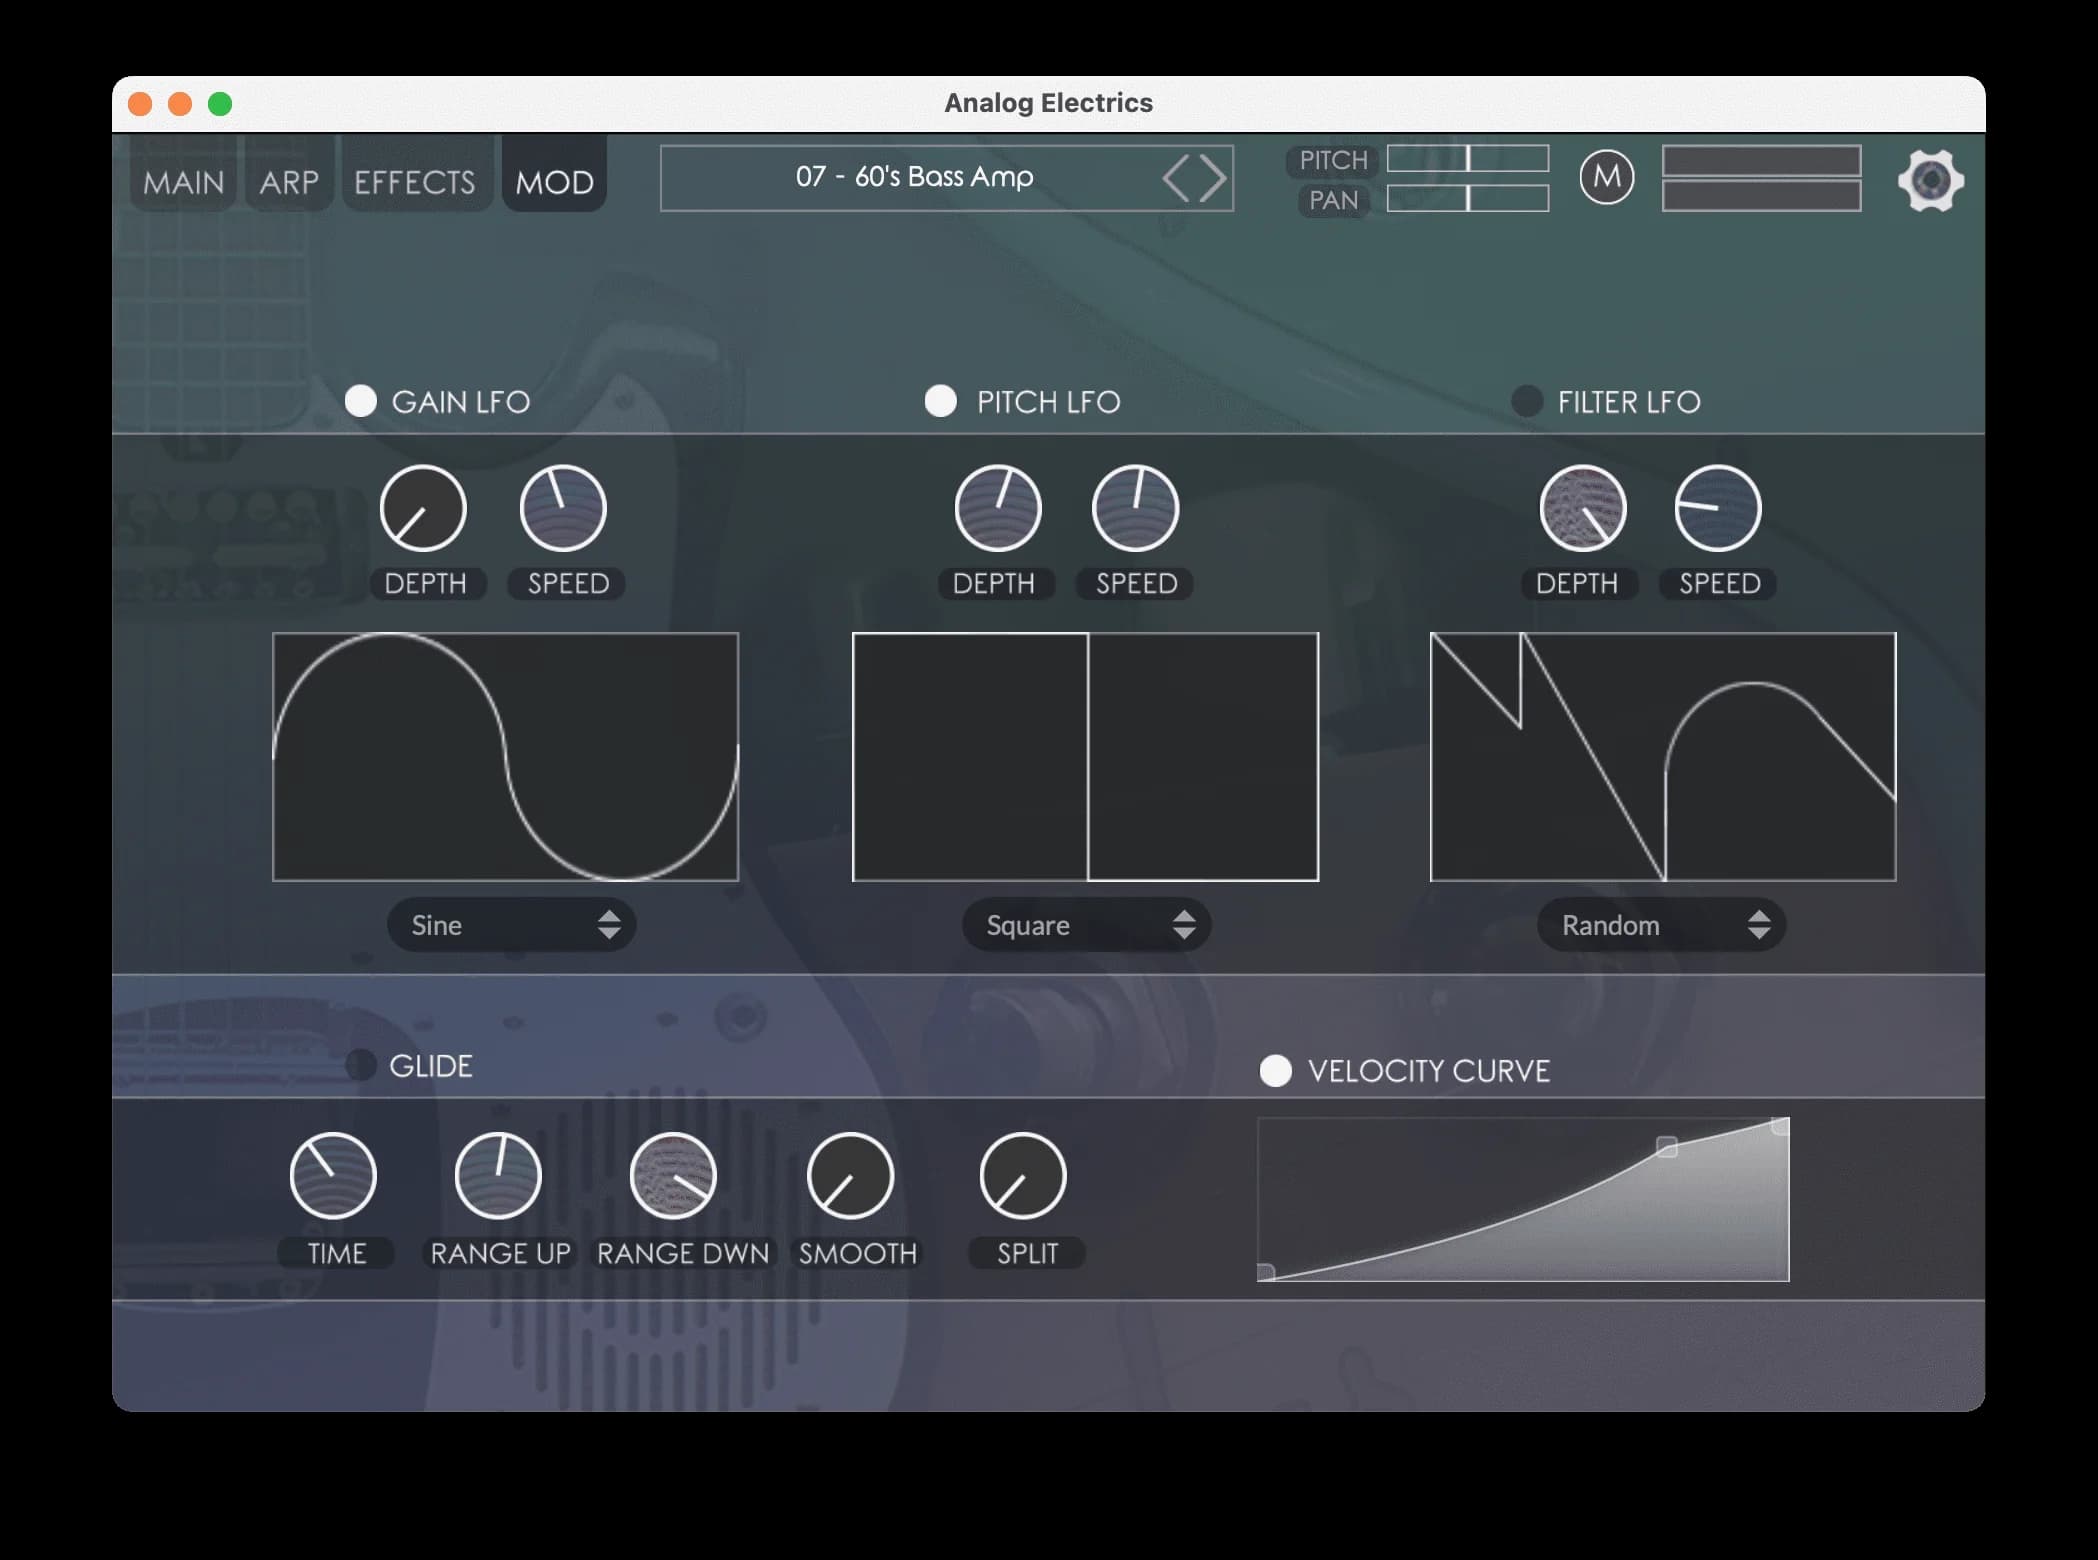
Task: Open the settings gear icon
Action: pyautogui.click(x=1932, y=180)
